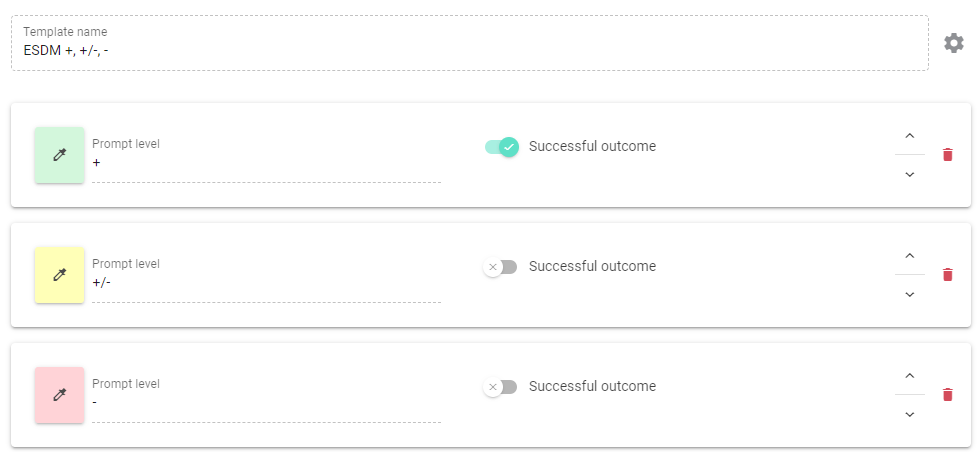Disable Successful outcome for "+" level

501,147
